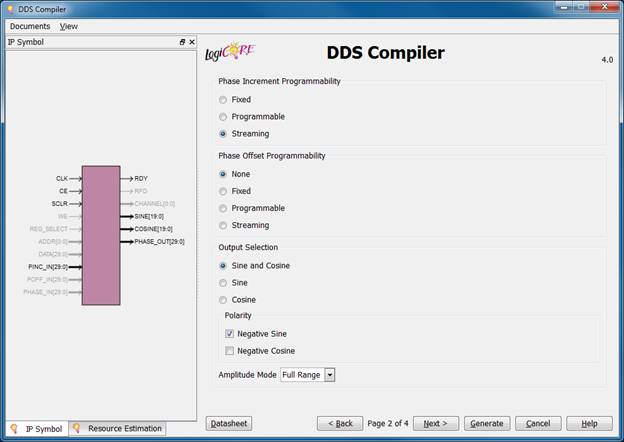Cancel the DDS Compiler wizard
Viewport: 624px width, 442px height.
(x=538, y=424)
